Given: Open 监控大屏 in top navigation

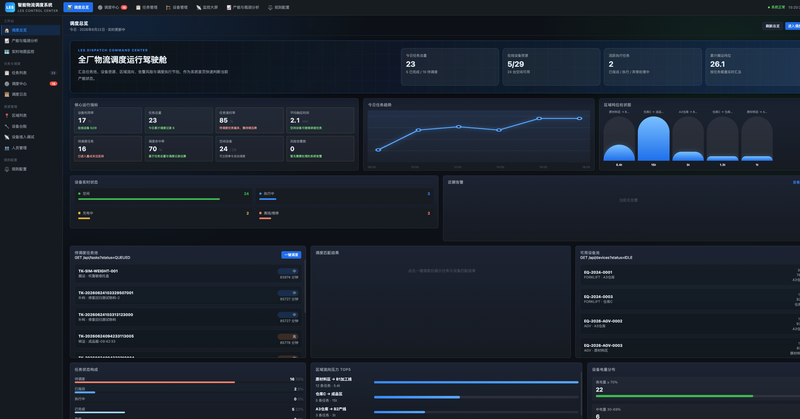Looking at the screenshot, I should click(x=207, y=7).
